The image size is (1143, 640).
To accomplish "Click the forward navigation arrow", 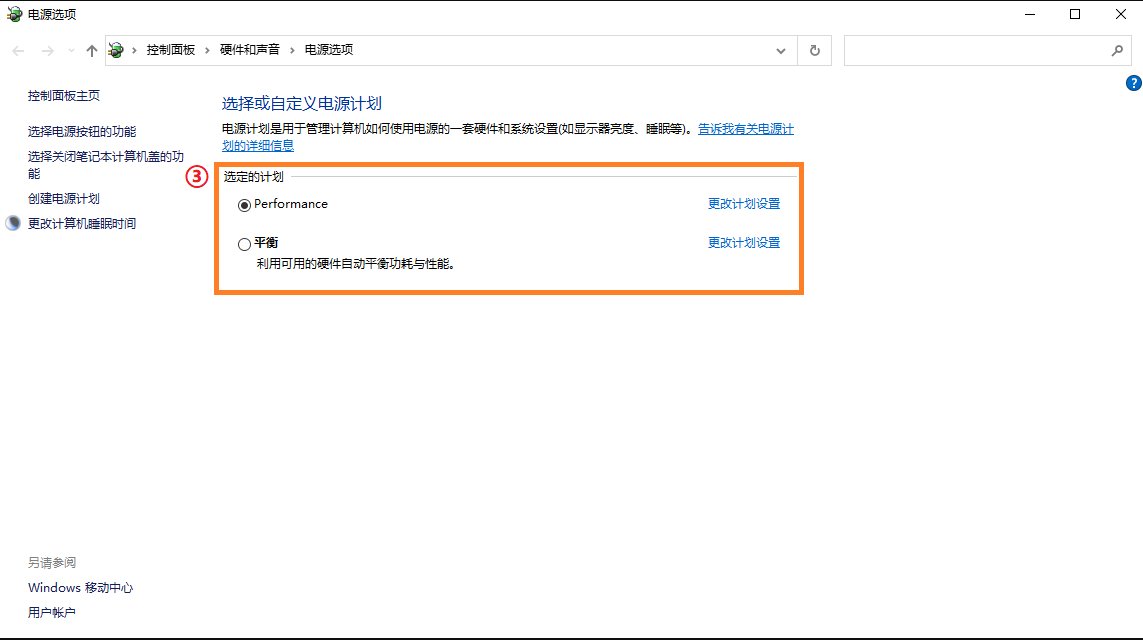I will [46, 49].
